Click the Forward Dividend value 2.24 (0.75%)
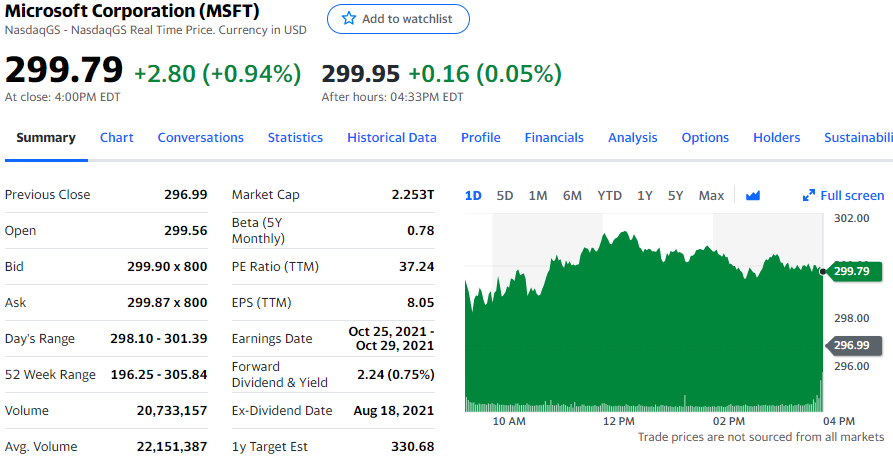The width and height of the screenshot is (893, 461). point(396,374)
